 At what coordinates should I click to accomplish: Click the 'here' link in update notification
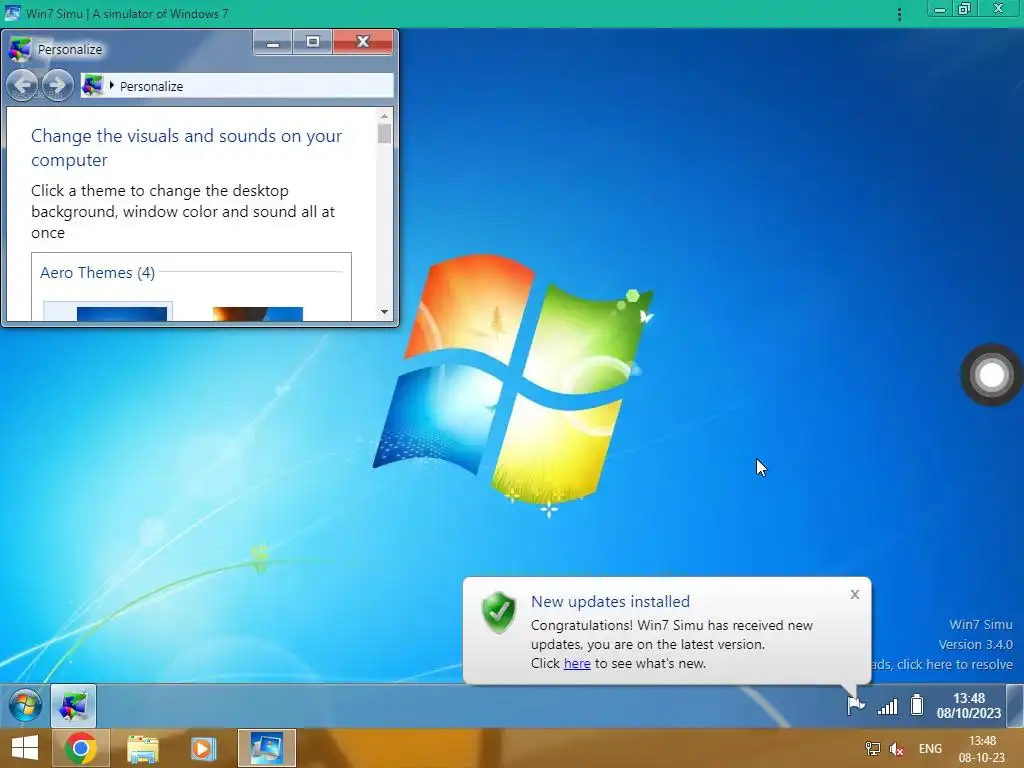(x=577, y=664)
